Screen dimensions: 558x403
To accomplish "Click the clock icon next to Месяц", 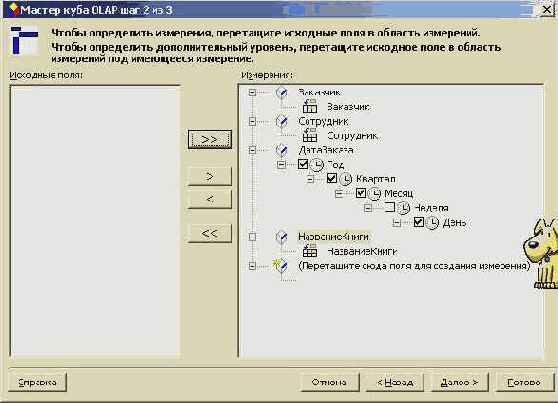I will tap(374, 193).
